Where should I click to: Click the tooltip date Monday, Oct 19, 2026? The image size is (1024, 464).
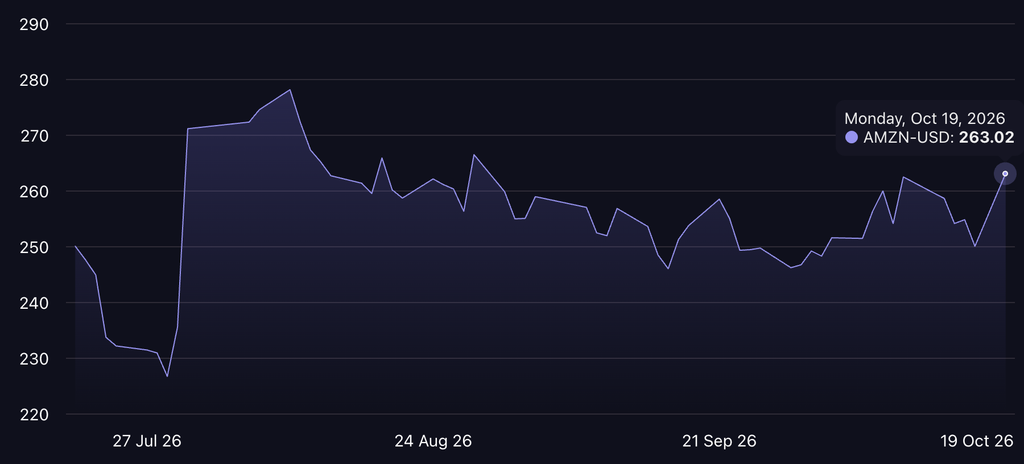click(x=925, y=118)
